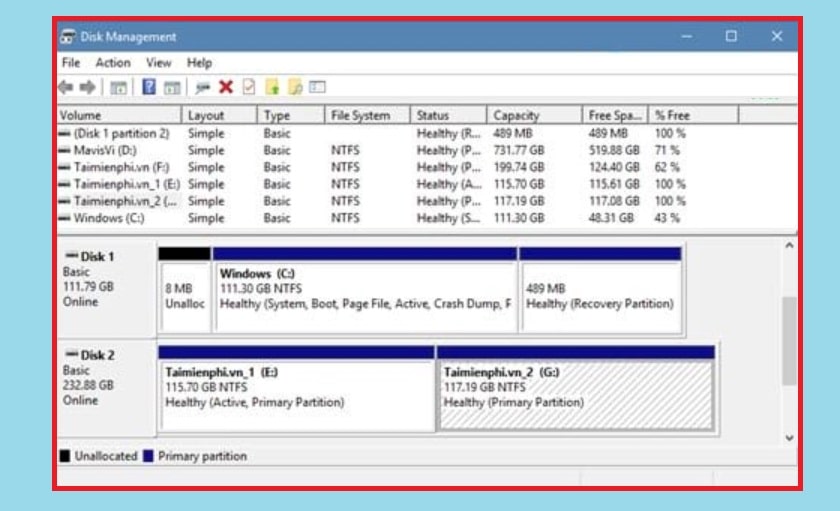Sort by the Free Space column header
Viewport: 840px width, 511px height.
(615, 115)
